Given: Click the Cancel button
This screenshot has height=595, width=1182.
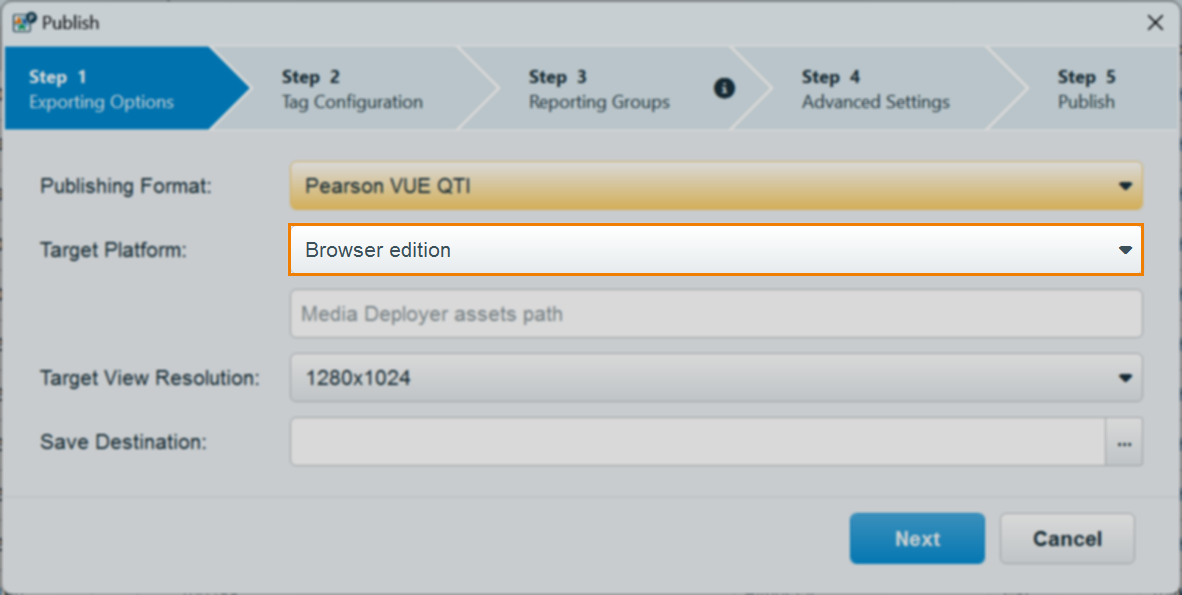Looking at the screenshot, I should click(x=1067, y=539).
